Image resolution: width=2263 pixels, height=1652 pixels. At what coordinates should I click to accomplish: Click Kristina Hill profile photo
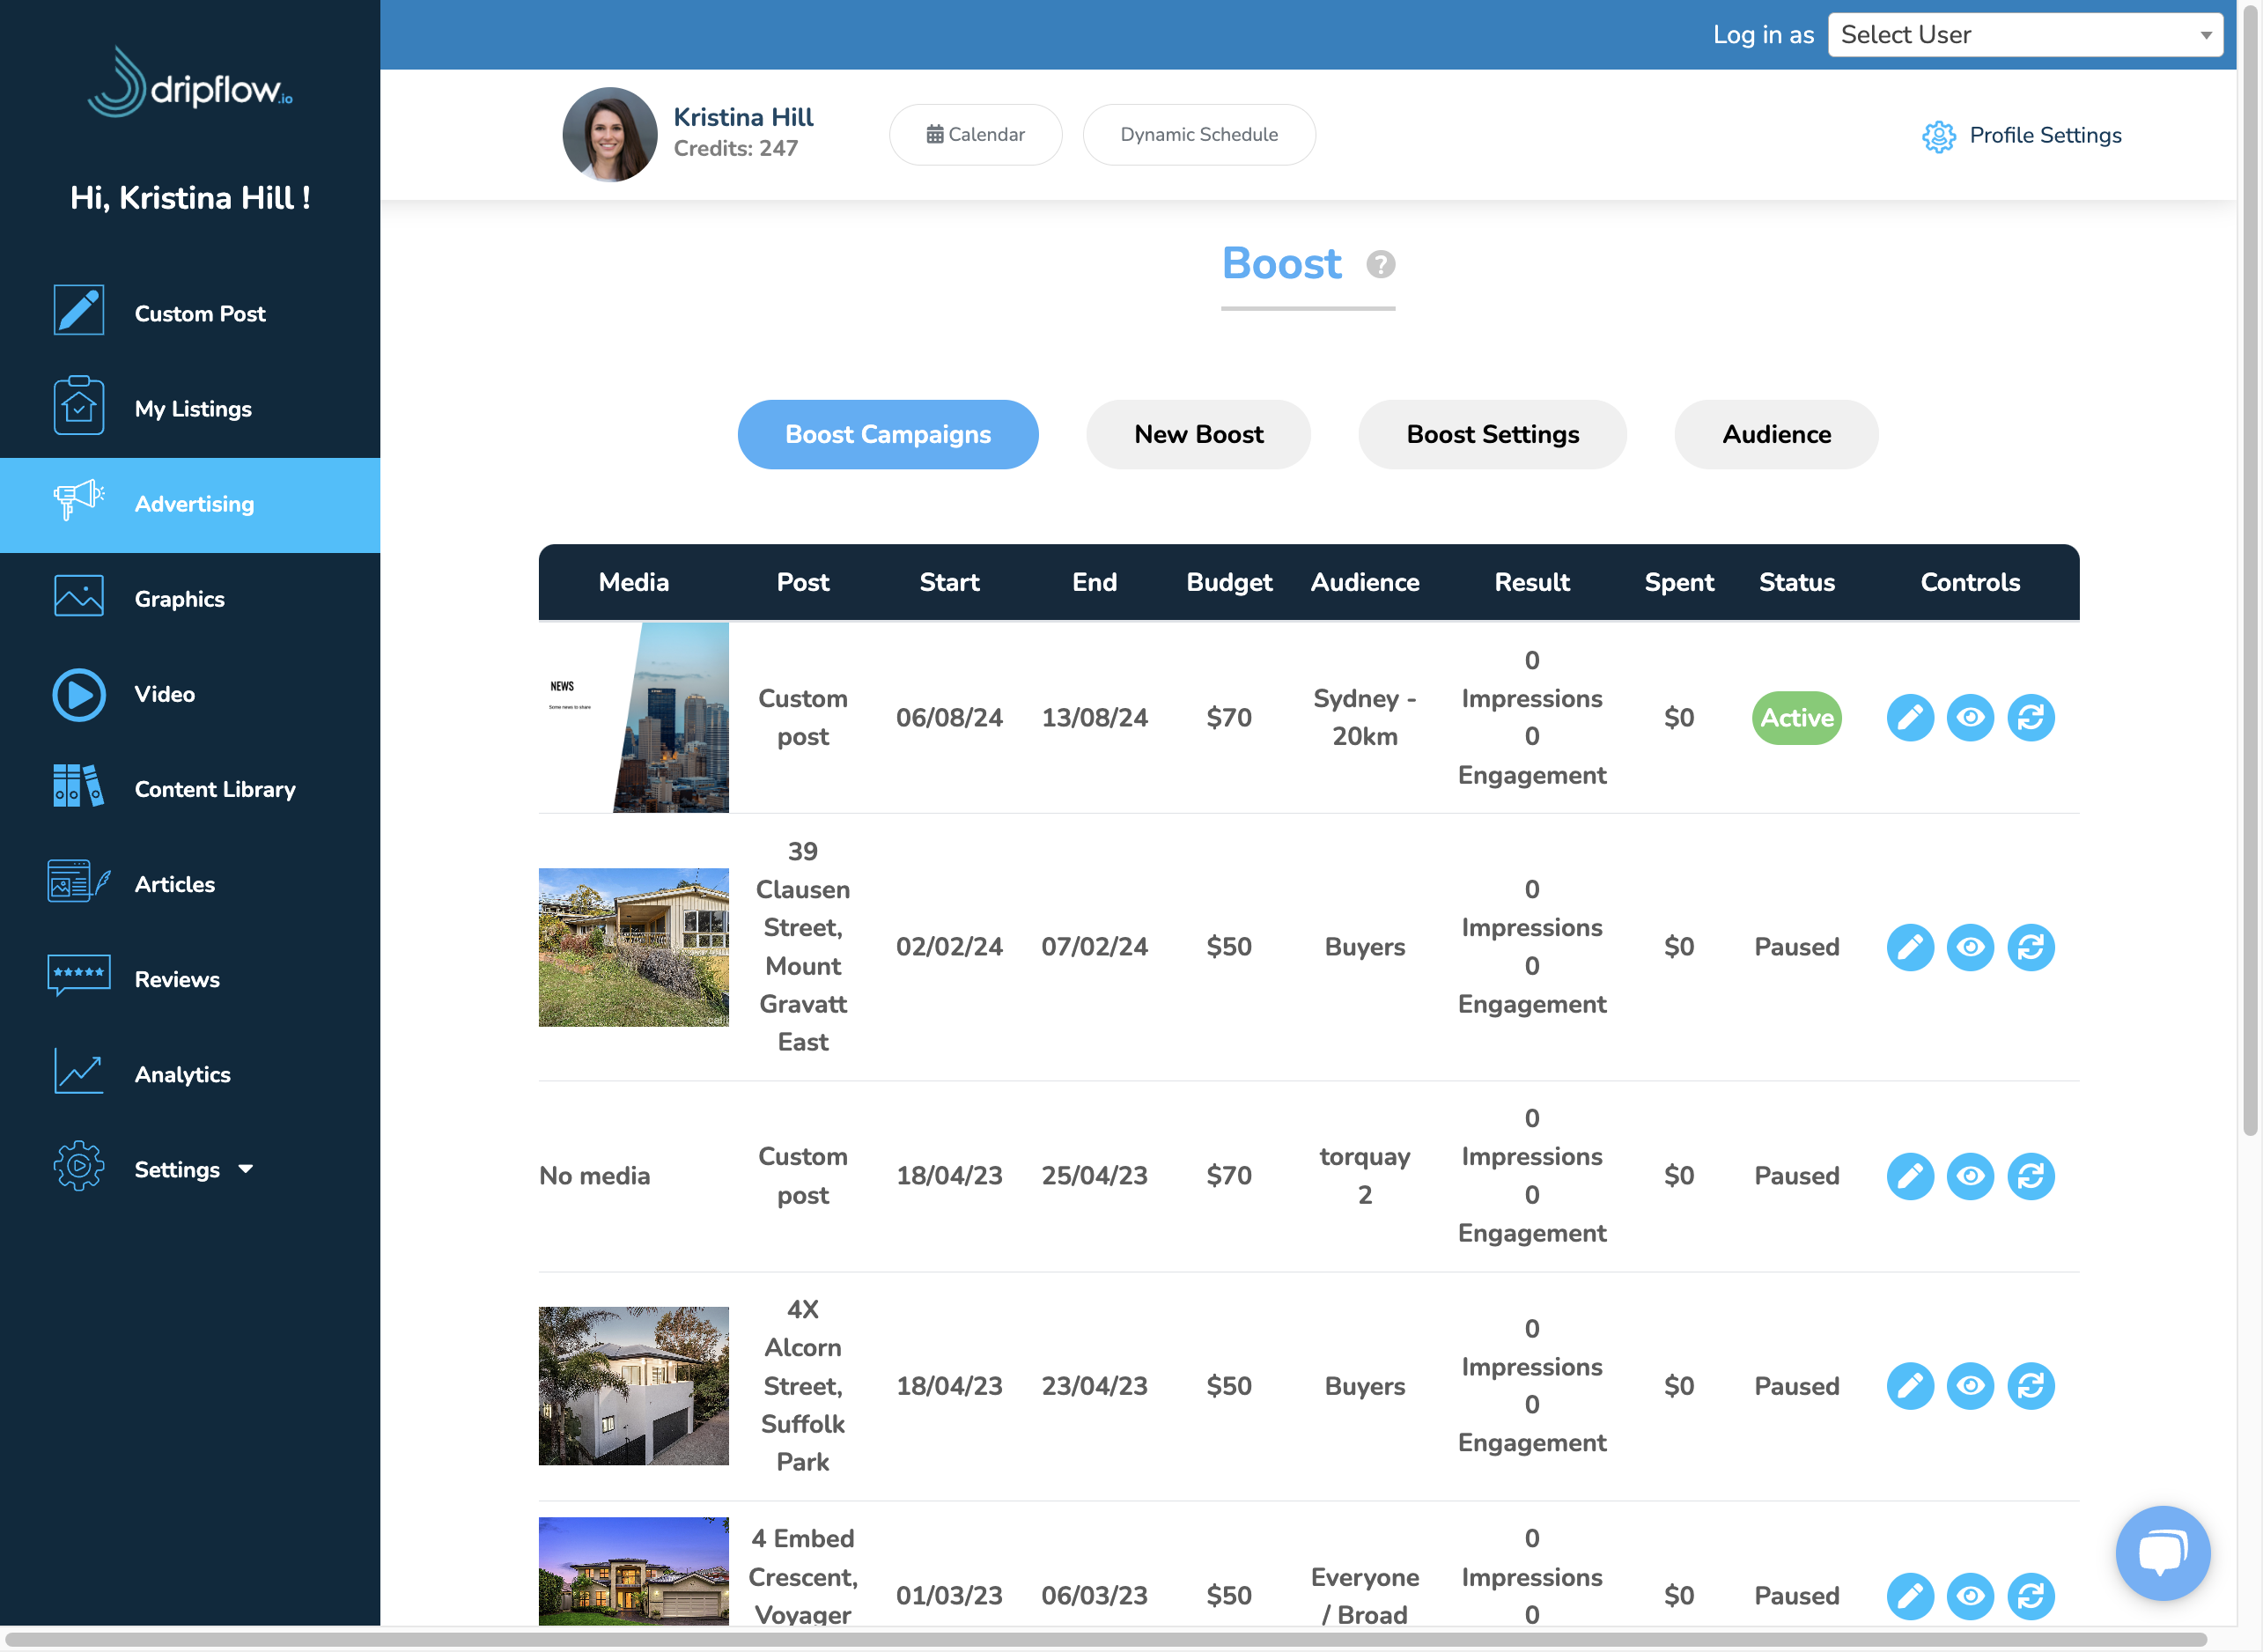click(x=610, y=134)
